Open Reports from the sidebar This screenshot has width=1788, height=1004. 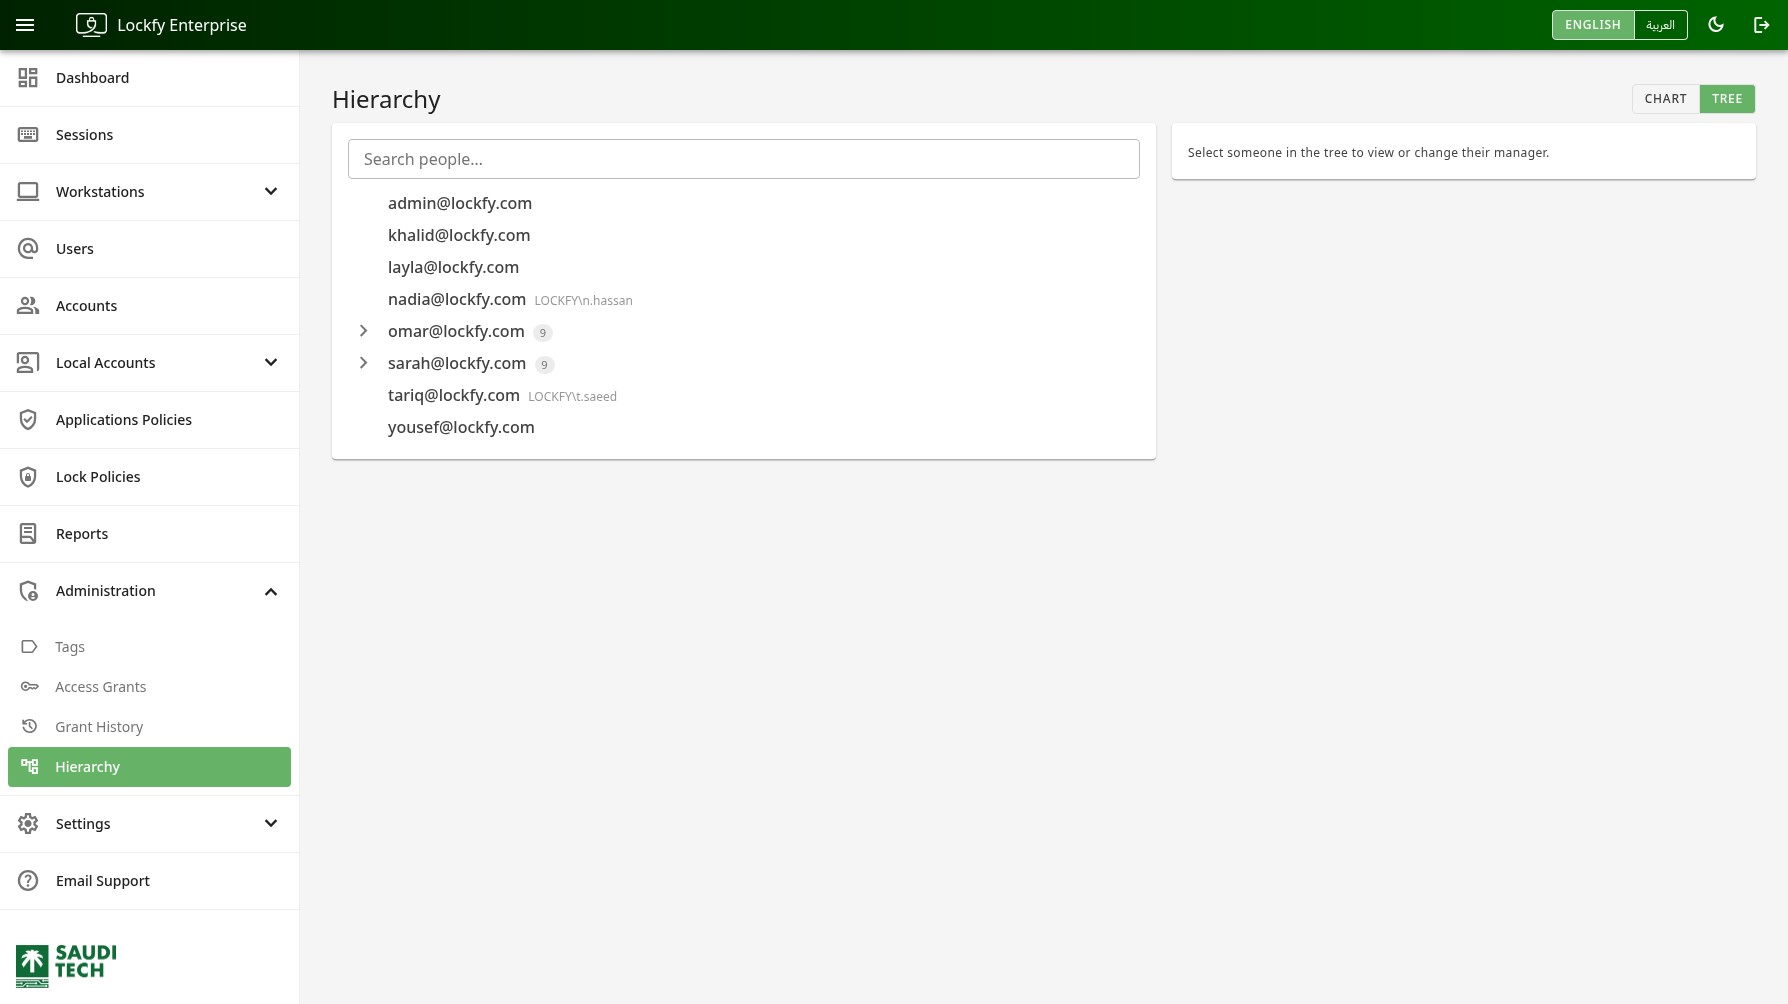149,534
